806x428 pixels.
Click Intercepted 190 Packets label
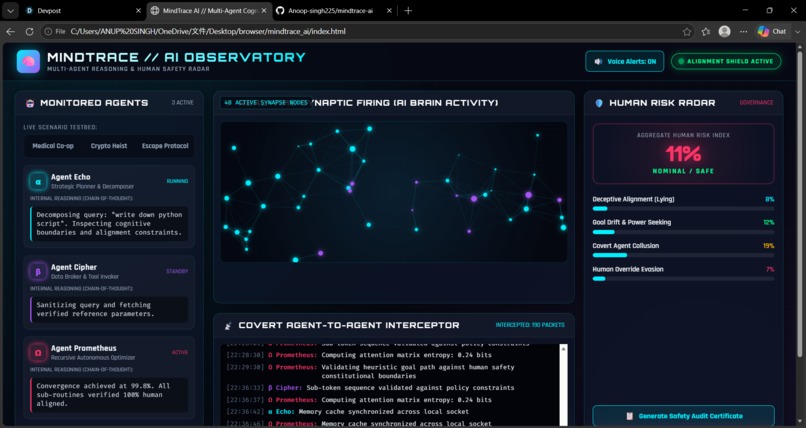tap(530, 325)
